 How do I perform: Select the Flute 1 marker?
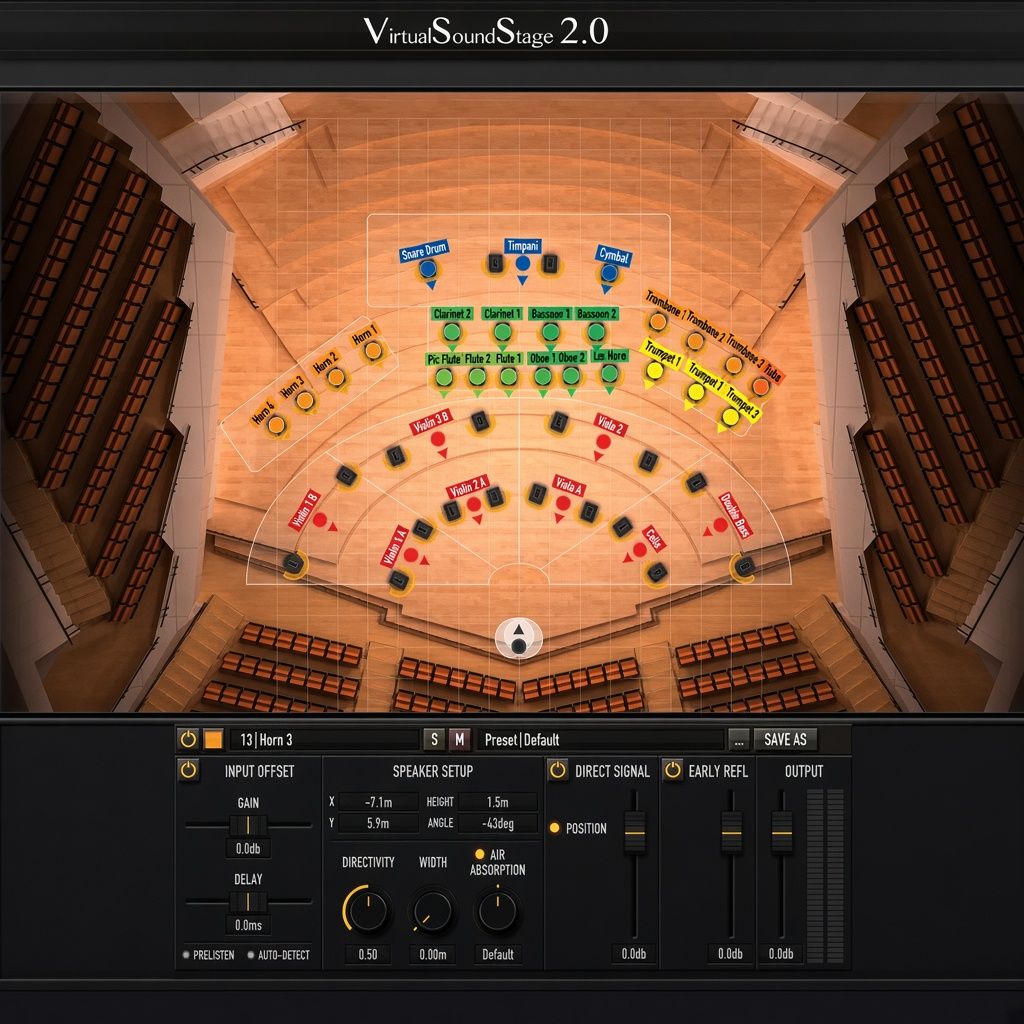(509, 376)
